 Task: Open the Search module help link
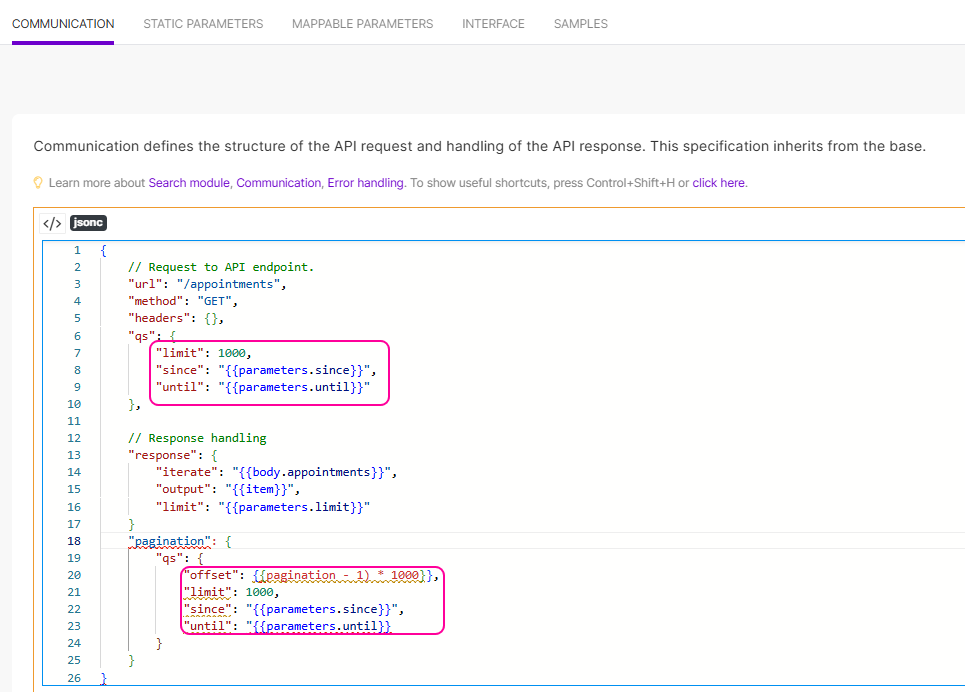[189, 183]
